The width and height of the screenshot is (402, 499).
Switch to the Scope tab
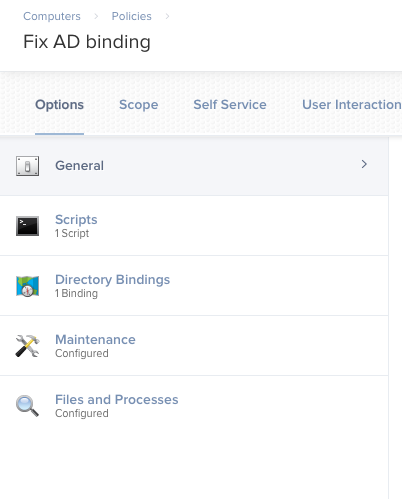139,105
